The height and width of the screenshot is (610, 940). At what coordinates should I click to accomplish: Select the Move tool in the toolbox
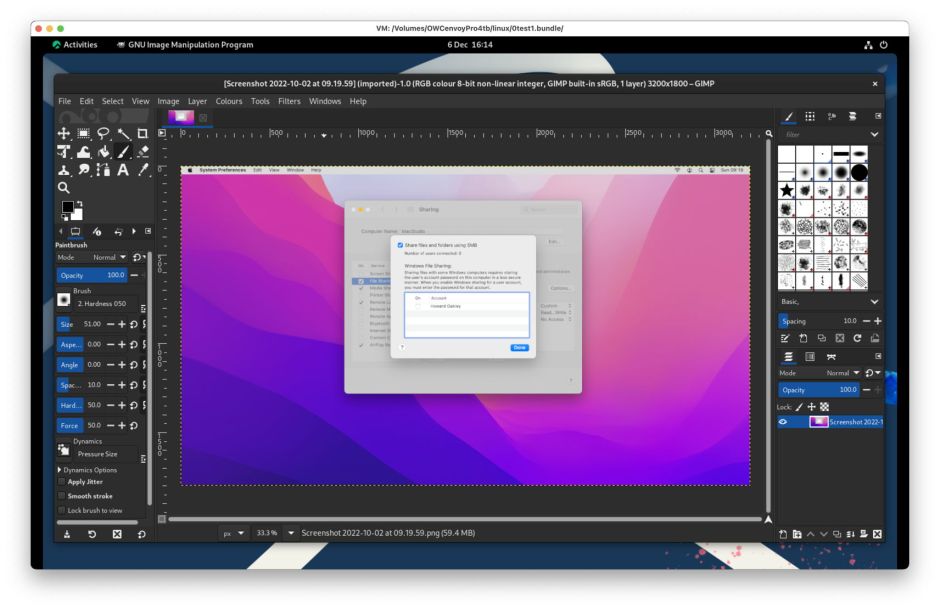click(x=64, y=133)
